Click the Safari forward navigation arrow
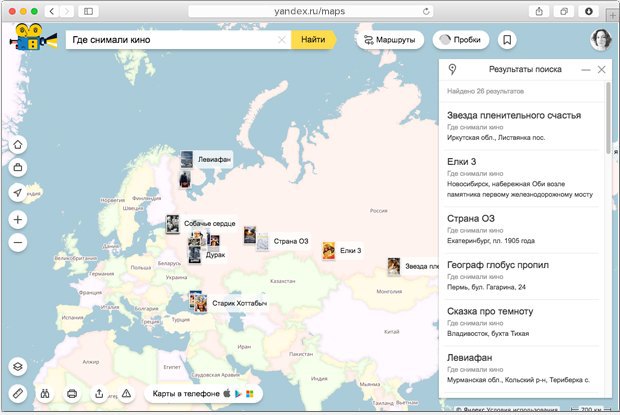 67,11
